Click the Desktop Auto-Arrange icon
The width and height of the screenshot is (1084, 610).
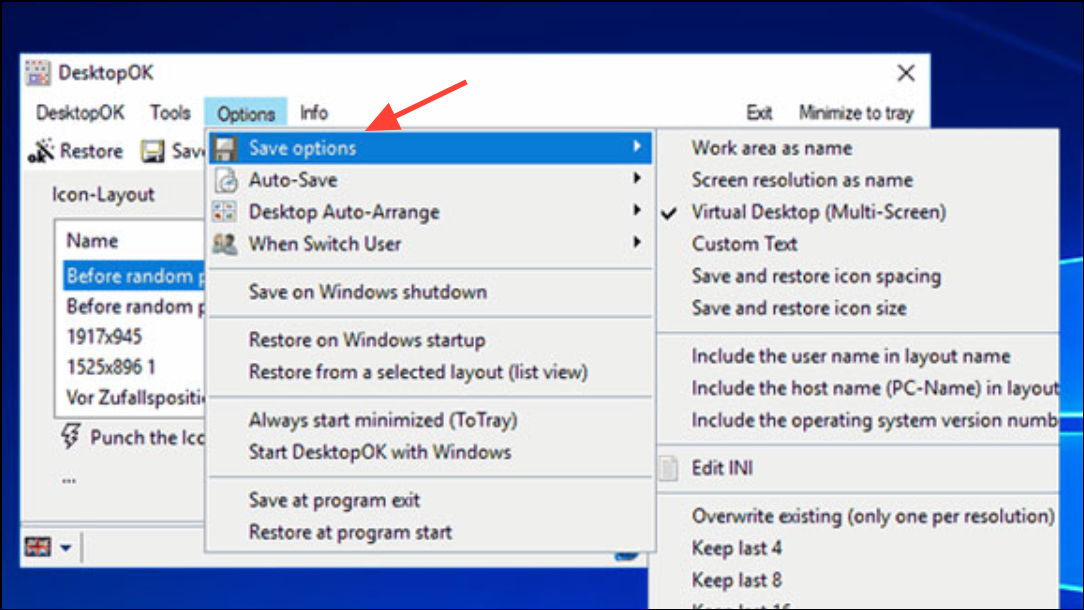[x=225, y=212]
